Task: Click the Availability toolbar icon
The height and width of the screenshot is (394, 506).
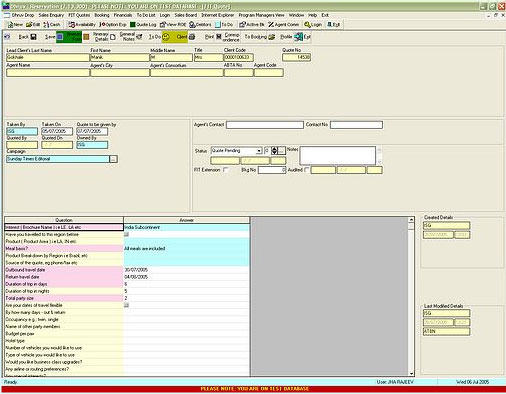Action: (x=82, y=25)
